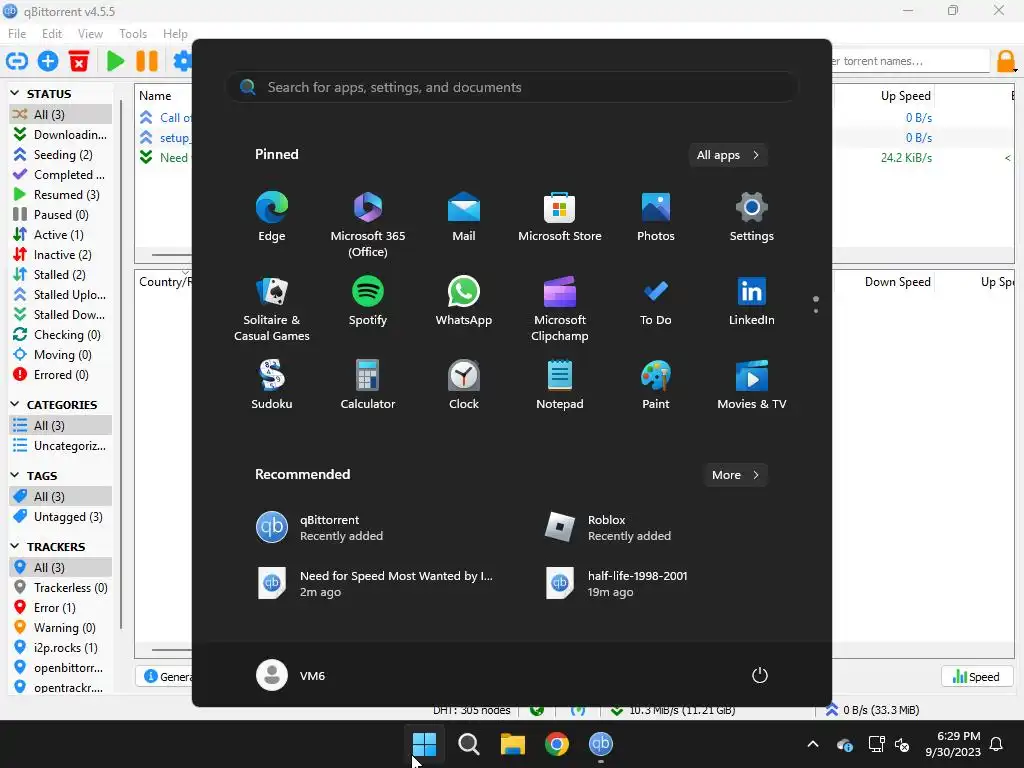Open notifications bell in system tray
This screenshot has height=768, width=1024.
pyautogui.click(x=997, y=744)
